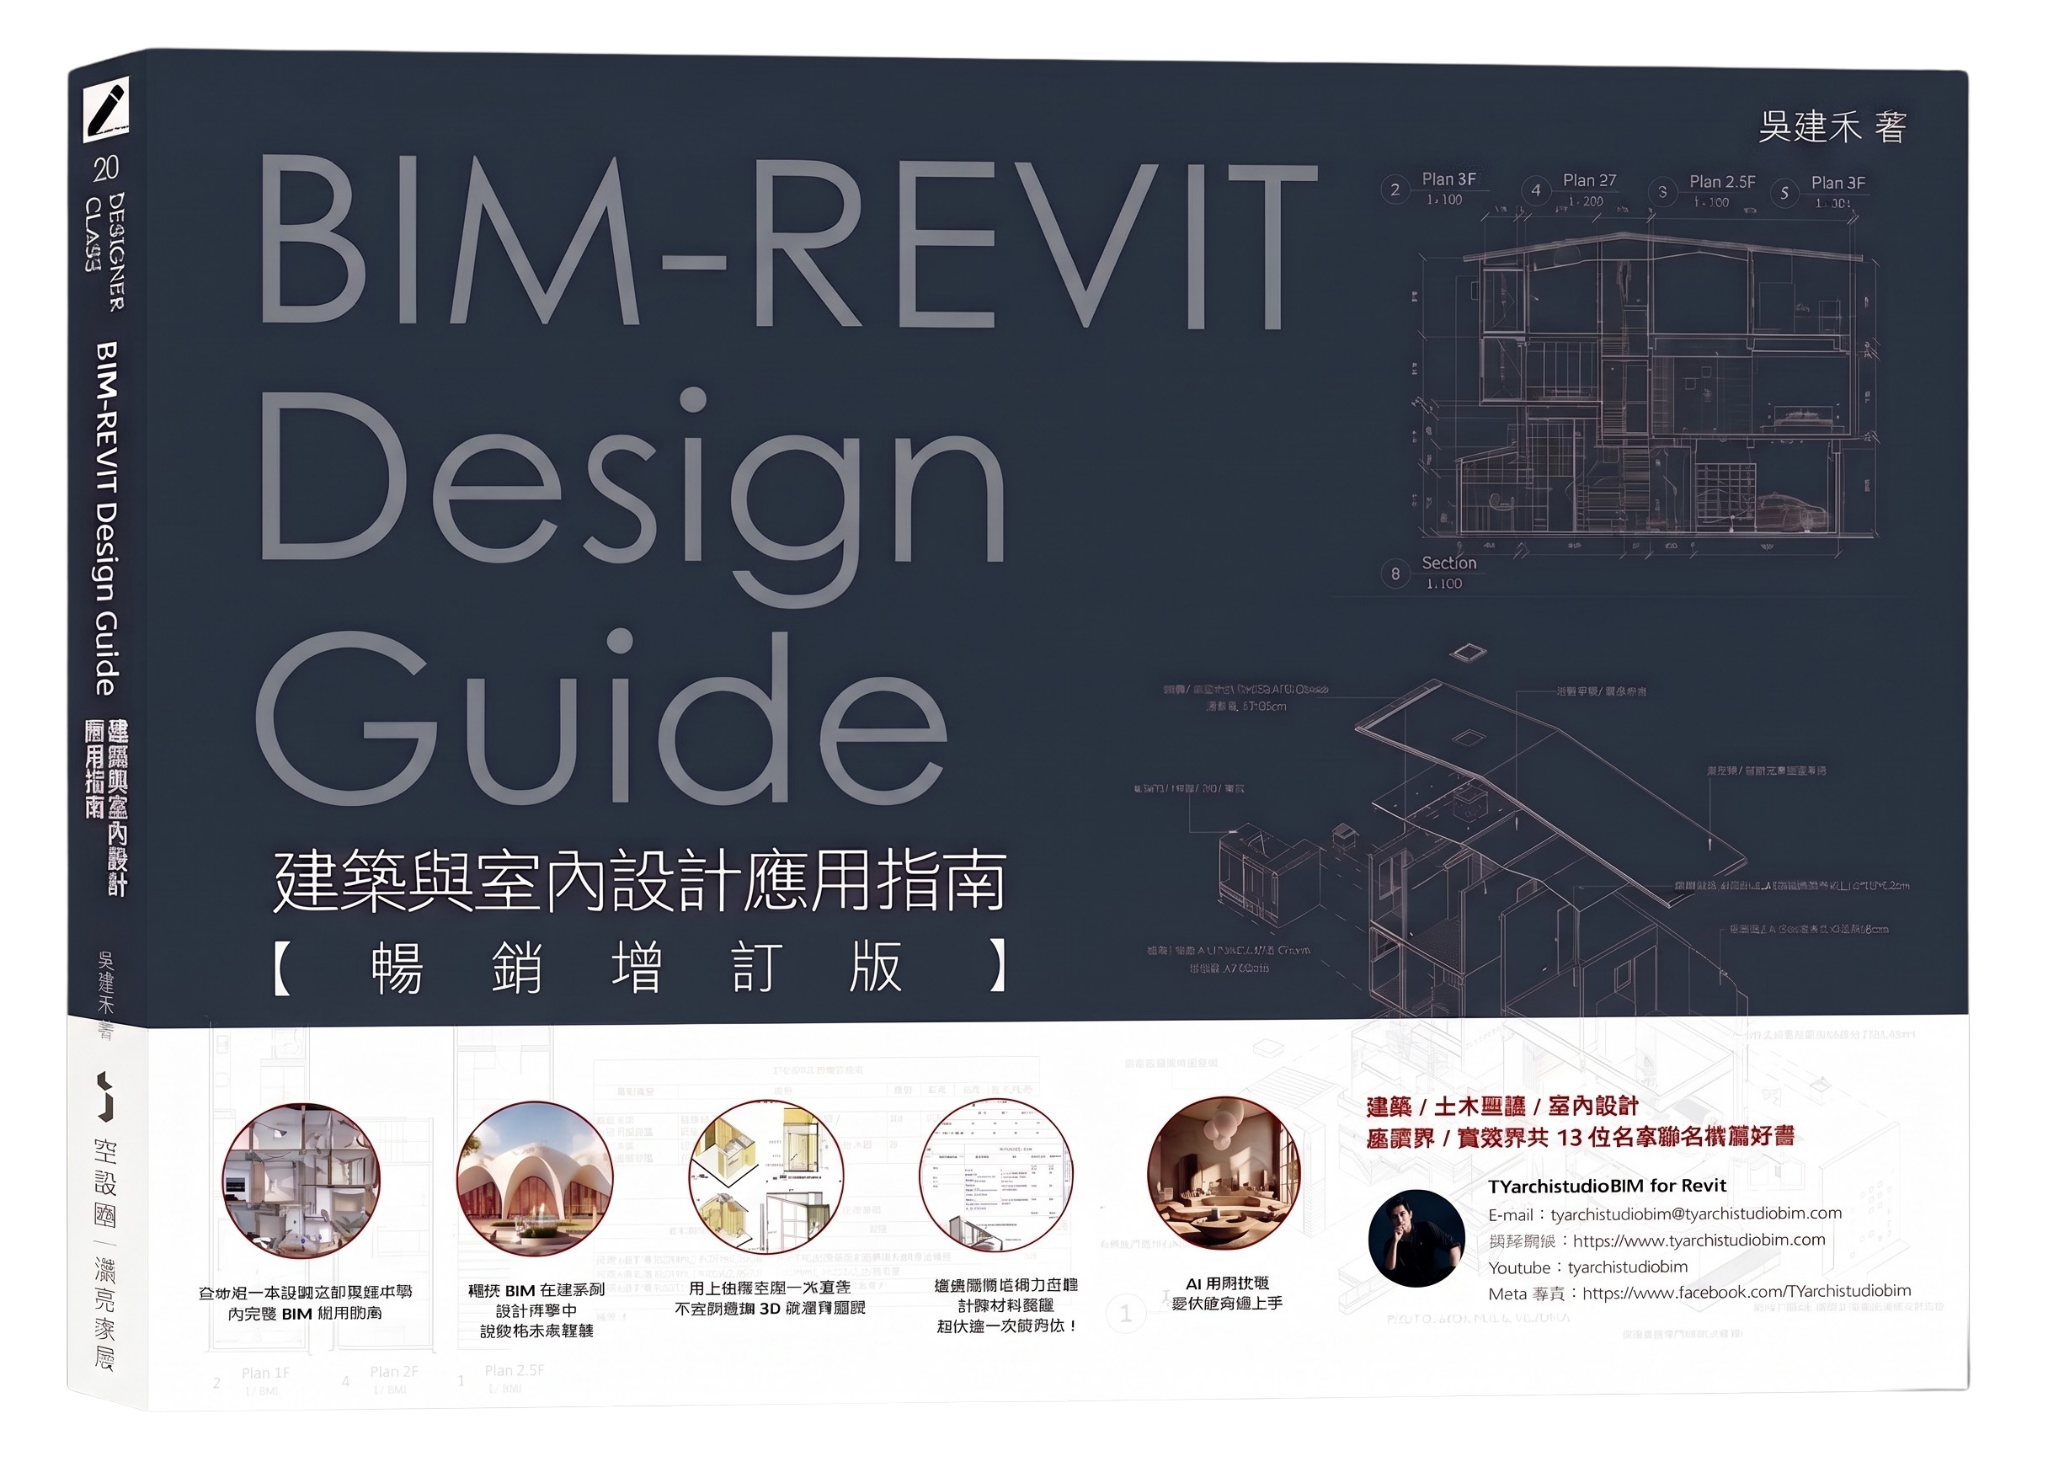Screen dimensions: 2048x1472
Task: Click the circled number 4 Plan 27 marker
Action: pos(1535,189)
